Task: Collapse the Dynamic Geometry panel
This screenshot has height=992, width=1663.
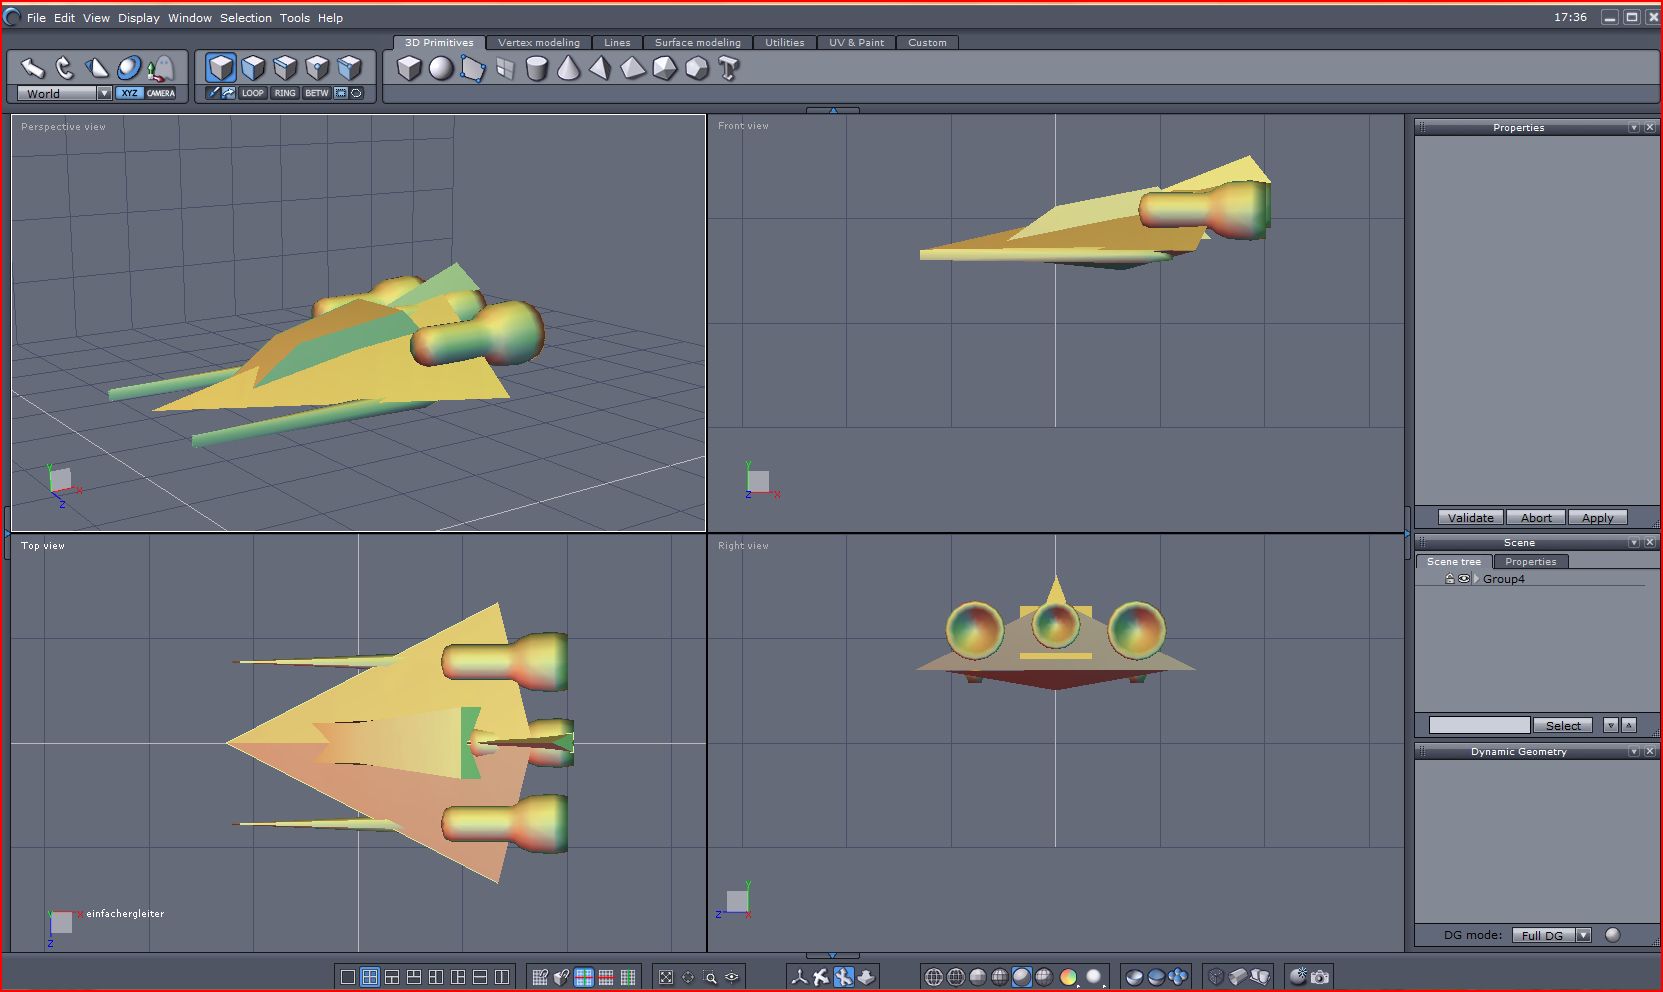Action: pyautogui.click(x=1634, y=751)
